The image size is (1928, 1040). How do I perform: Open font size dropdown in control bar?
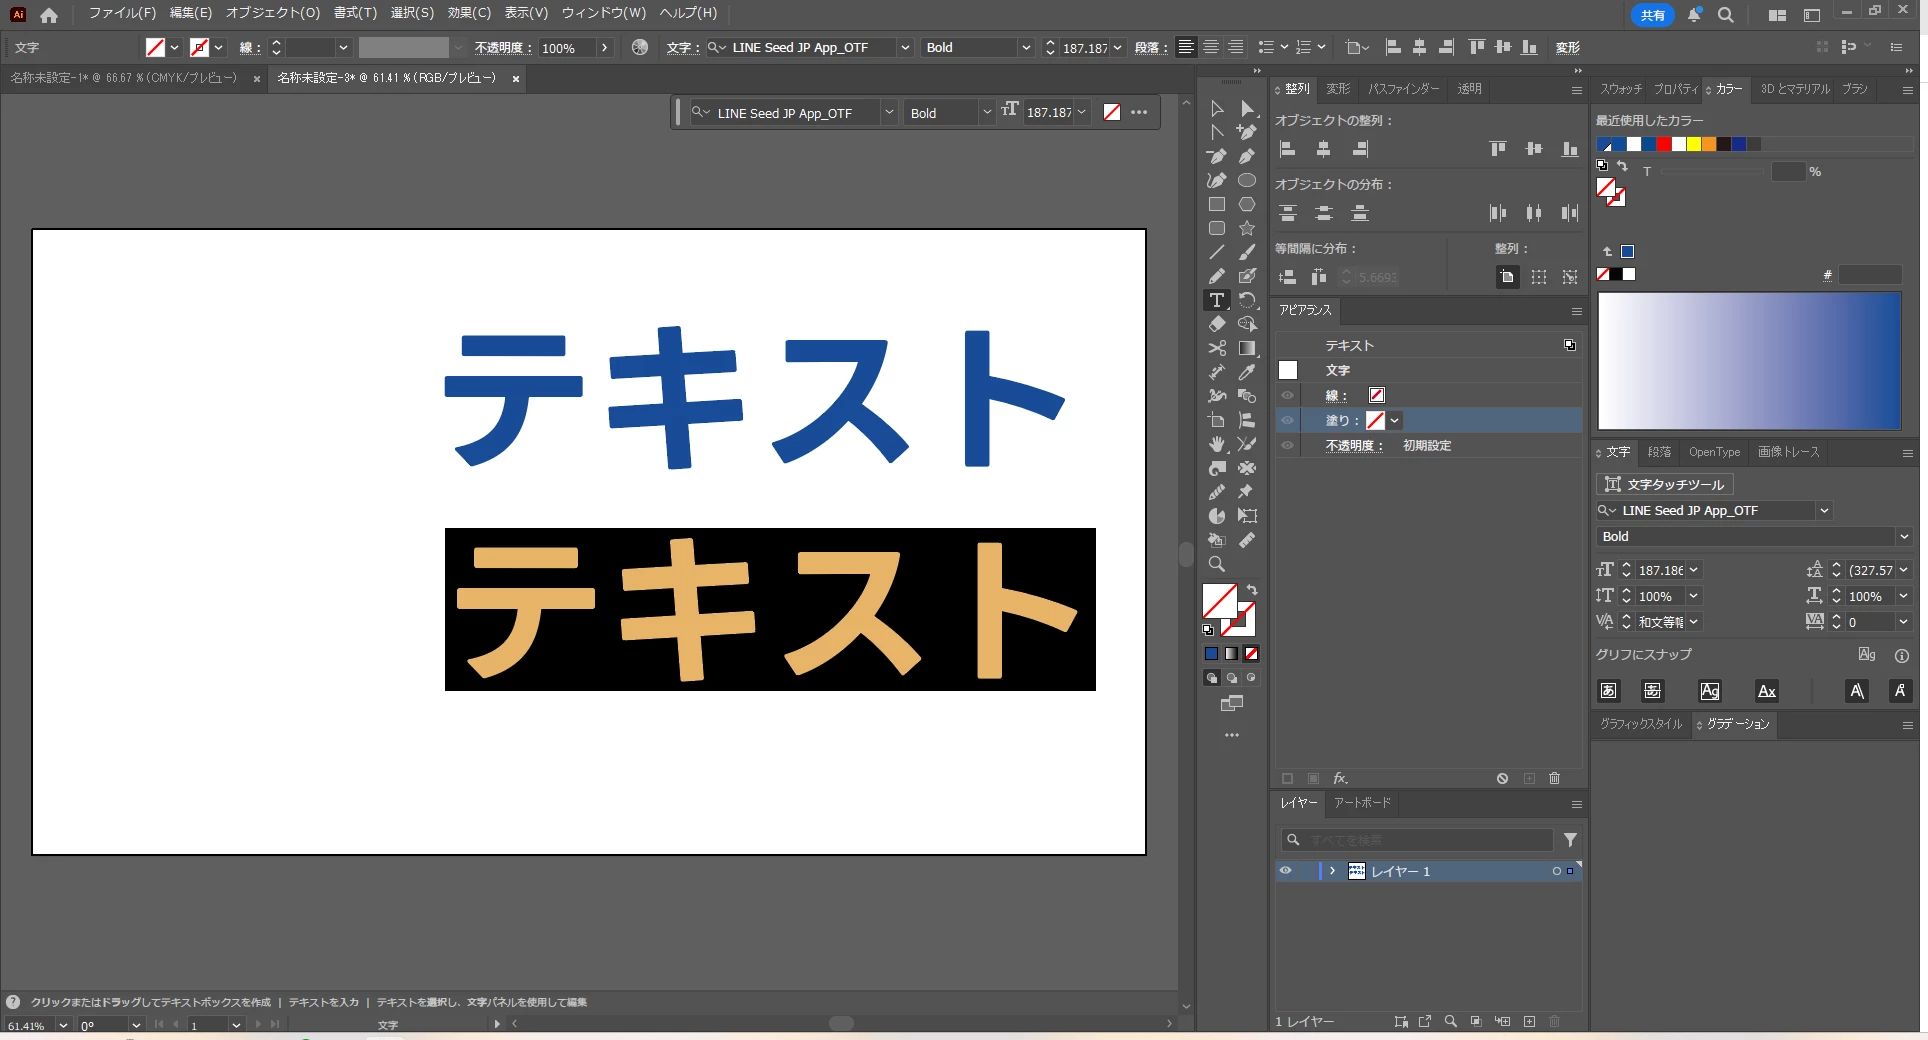(x=1117, y=47)
